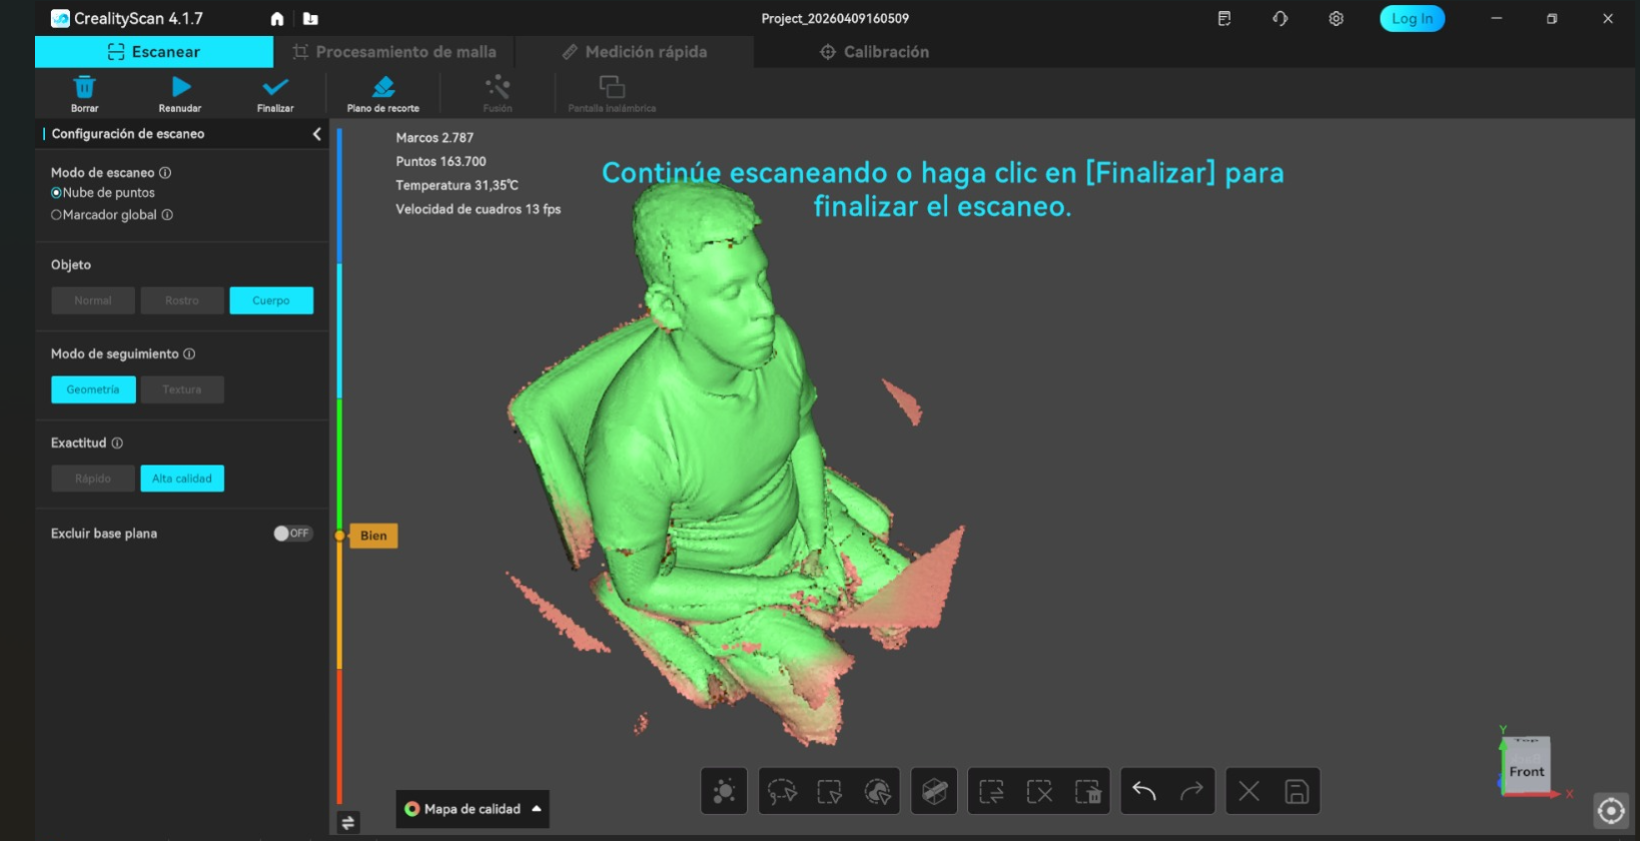Click the support headset icon
Screen dimensions: 1640x841
click(1280, 19)
